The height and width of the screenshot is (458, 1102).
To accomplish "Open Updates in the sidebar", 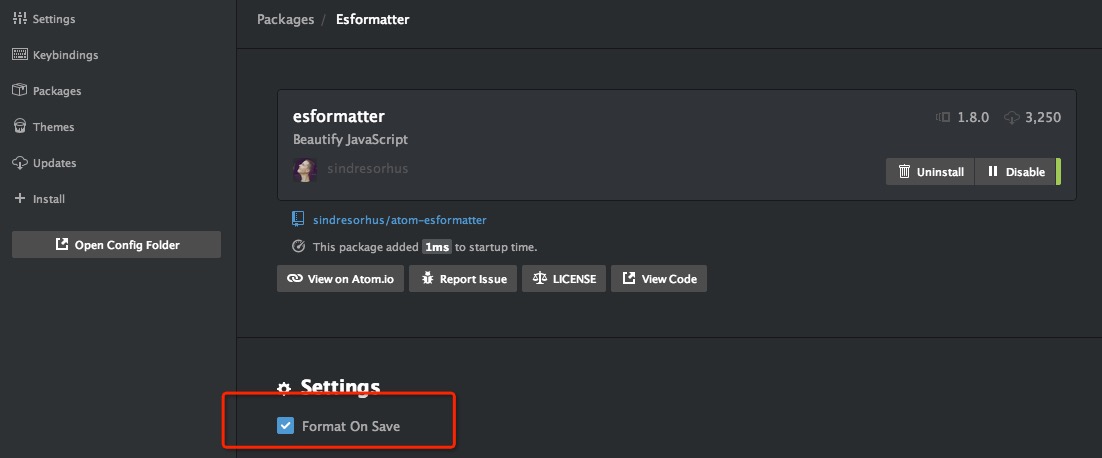I will [x=44, y=162].
